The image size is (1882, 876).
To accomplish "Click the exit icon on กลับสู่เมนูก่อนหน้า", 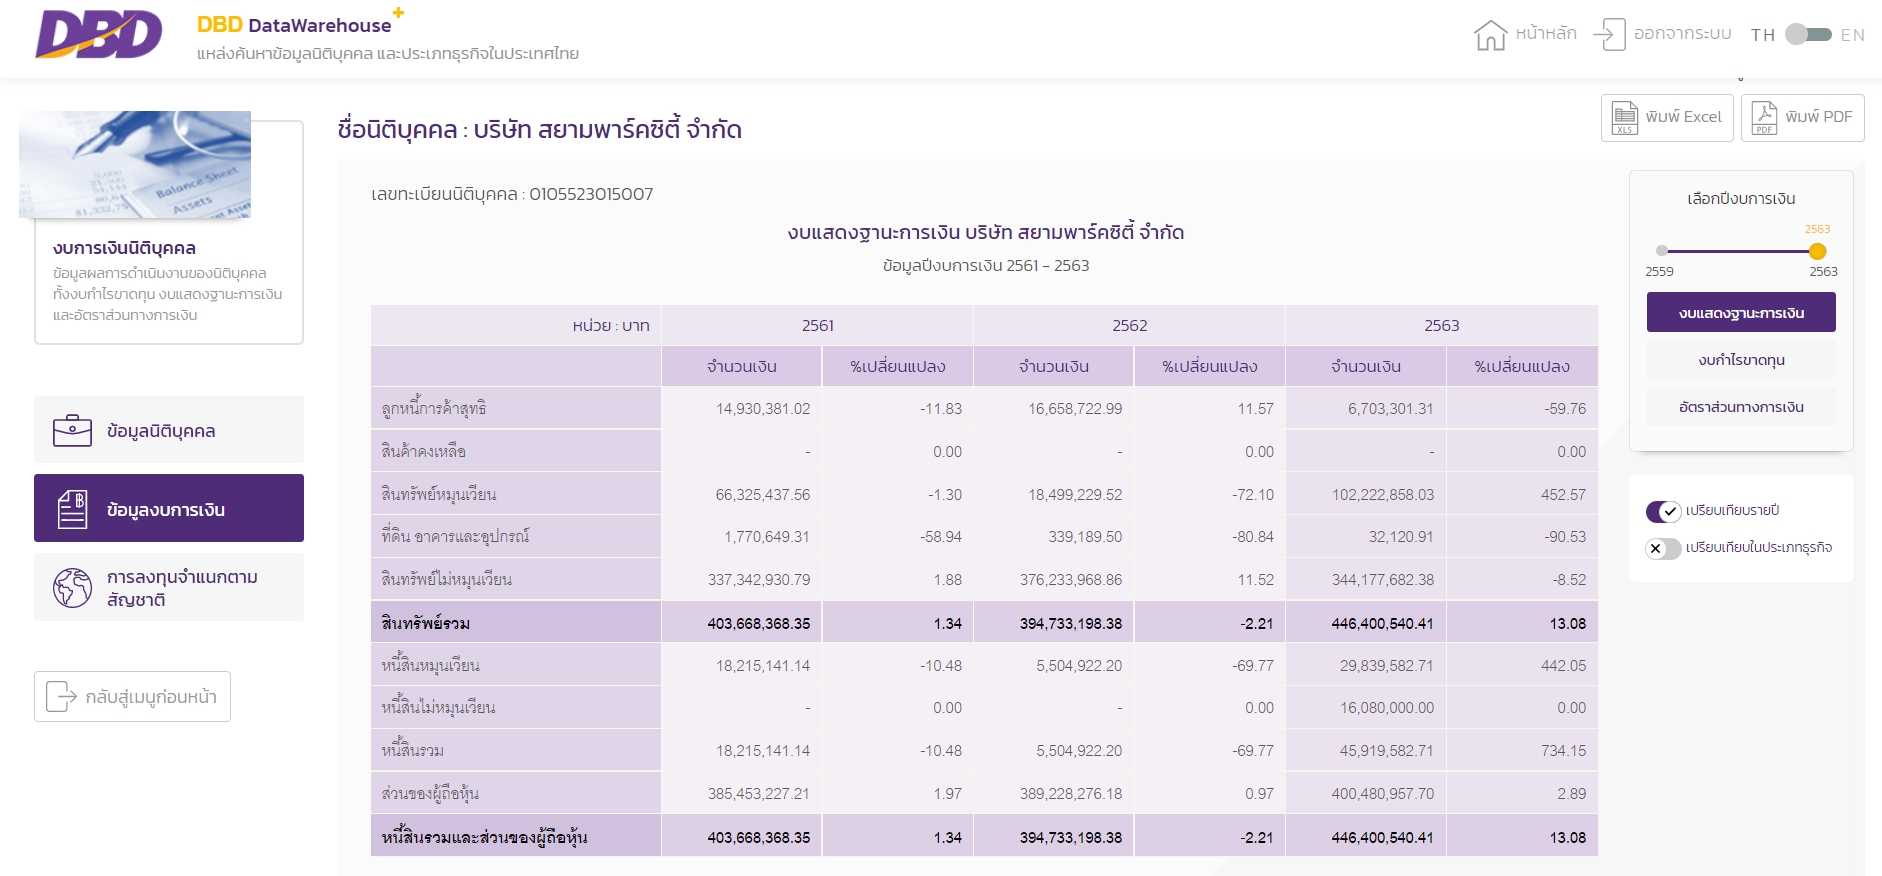I will click(61, 696).
